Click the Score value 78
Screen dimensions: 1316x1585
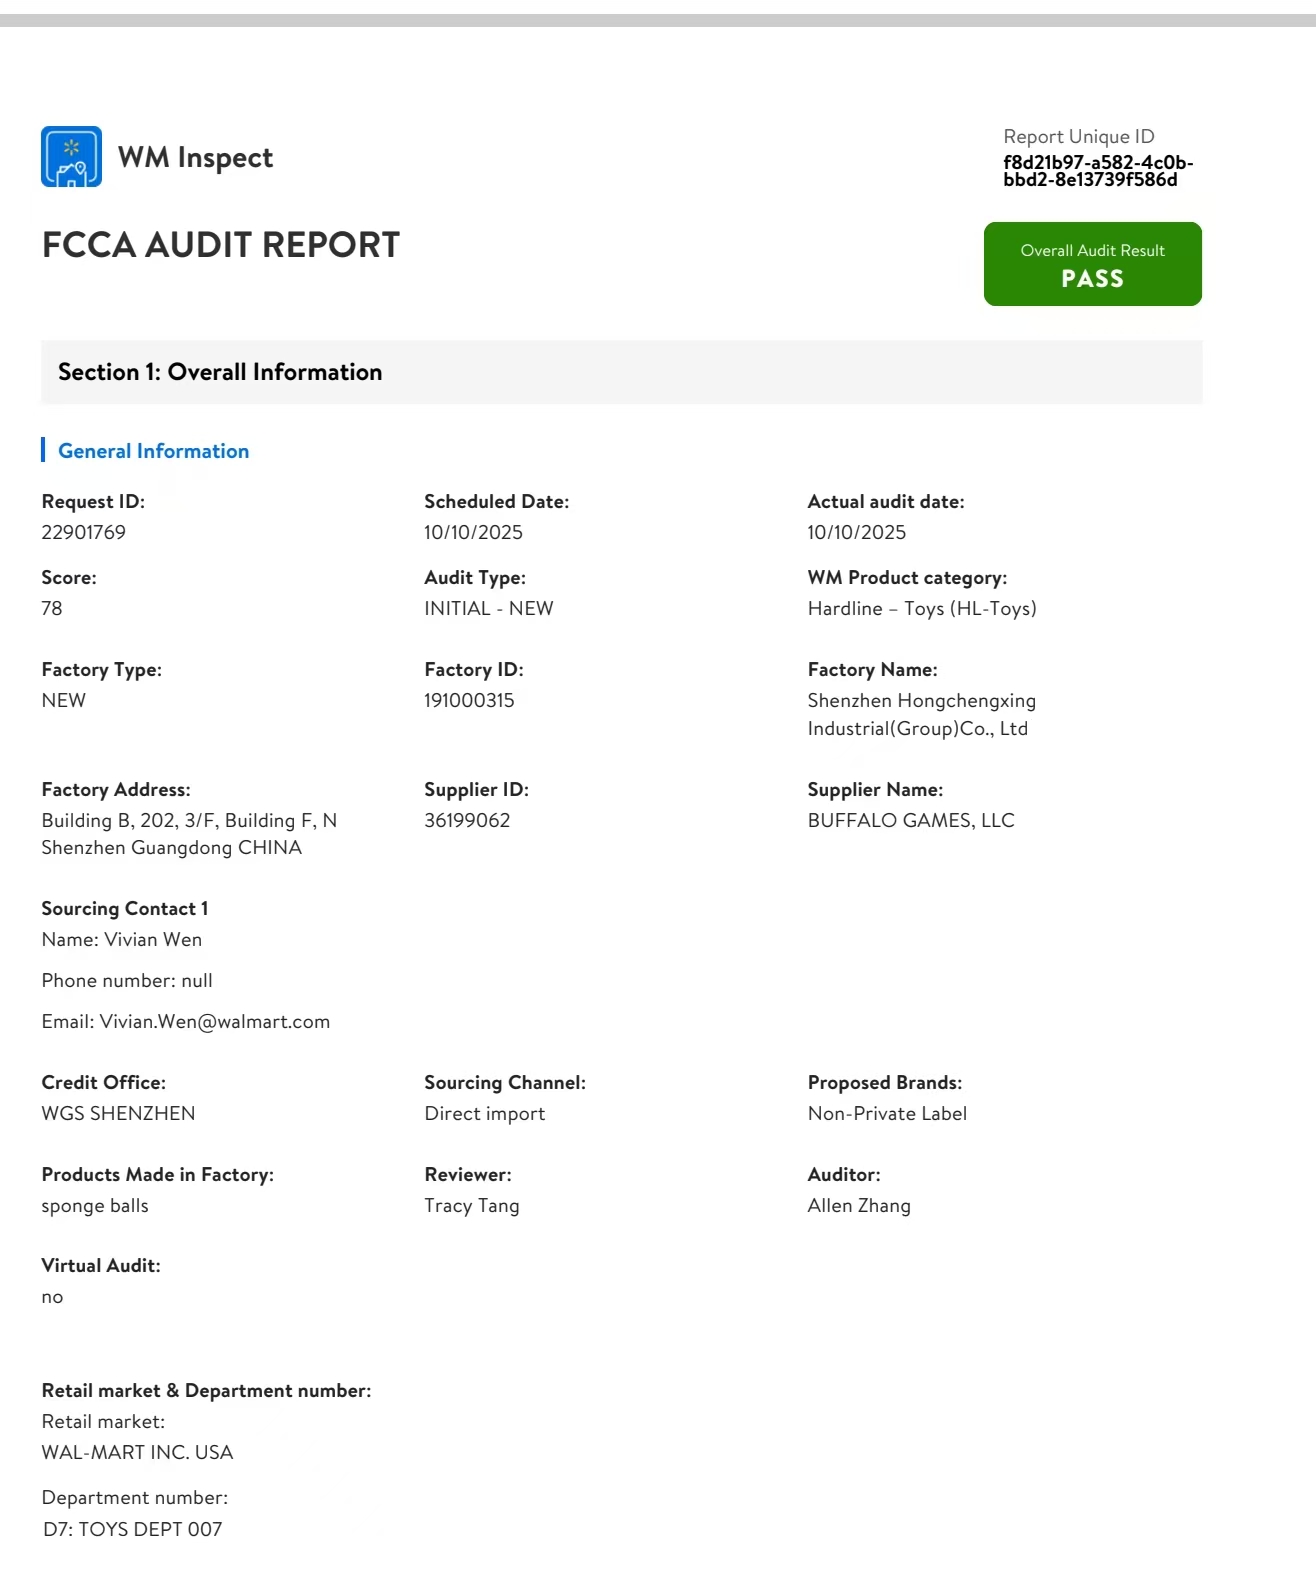pos(52,608)
